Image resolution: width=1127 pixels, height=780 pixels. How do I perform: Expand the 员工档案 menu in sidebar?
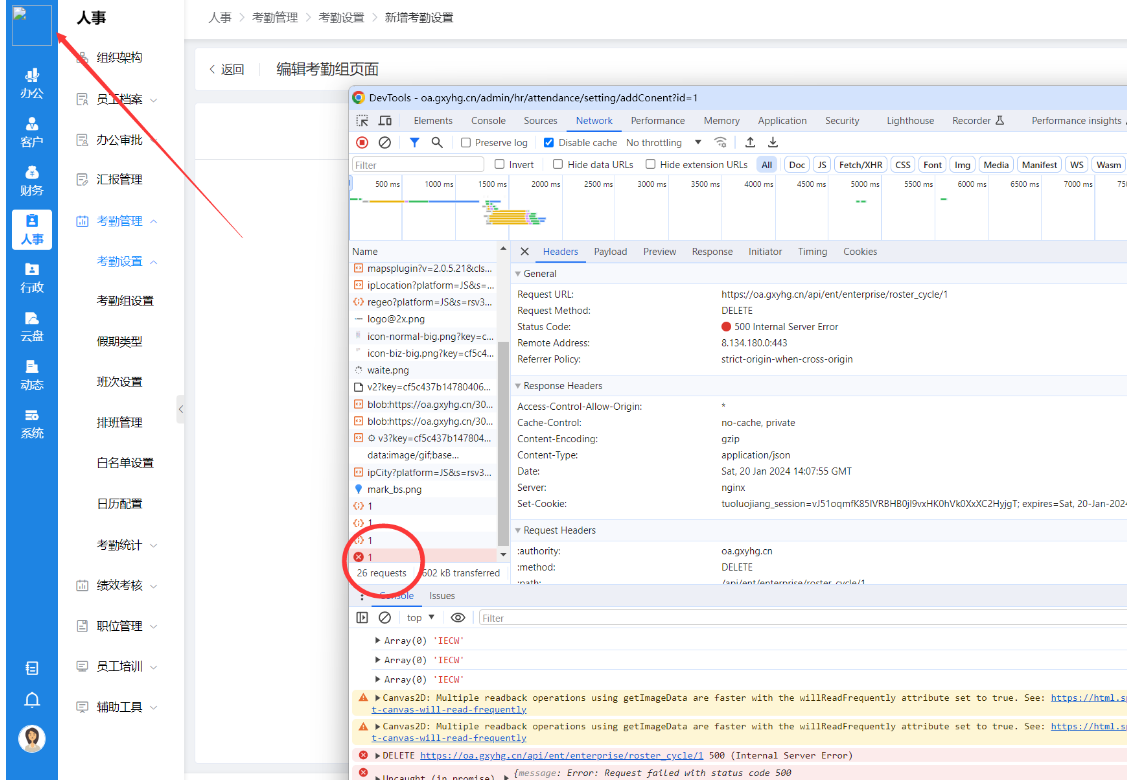pos(117,99)
